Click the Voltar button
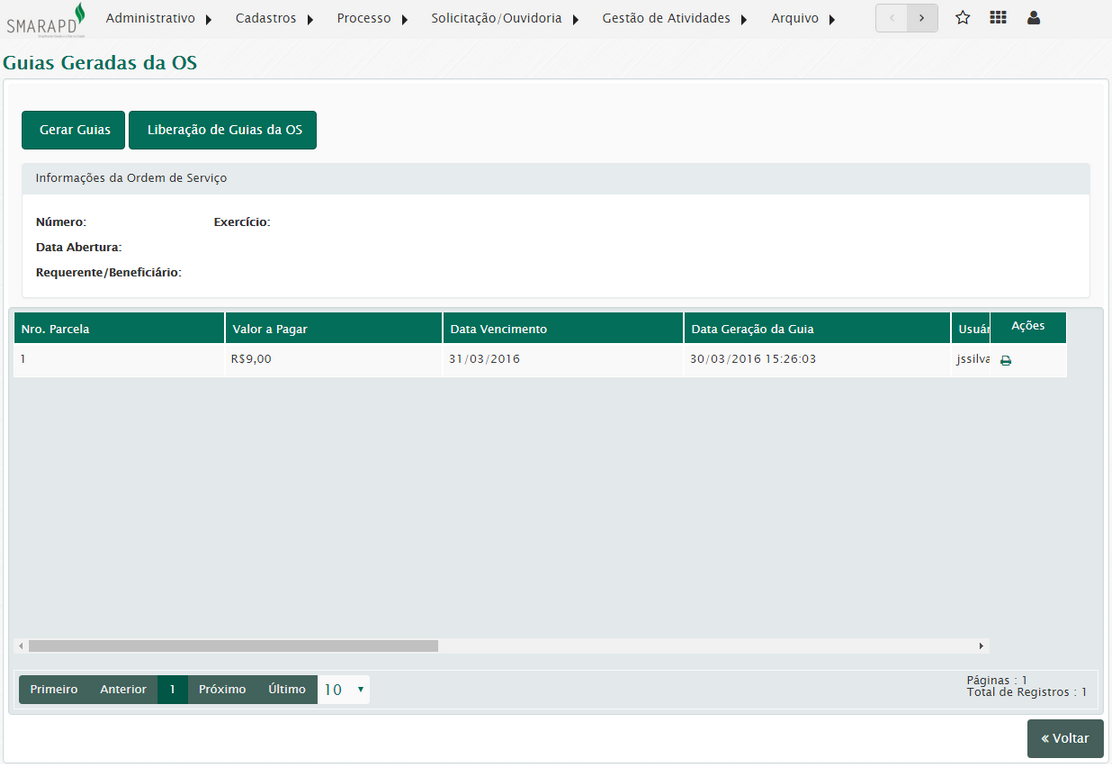The image size is (1112, 768). point(1065,738)
